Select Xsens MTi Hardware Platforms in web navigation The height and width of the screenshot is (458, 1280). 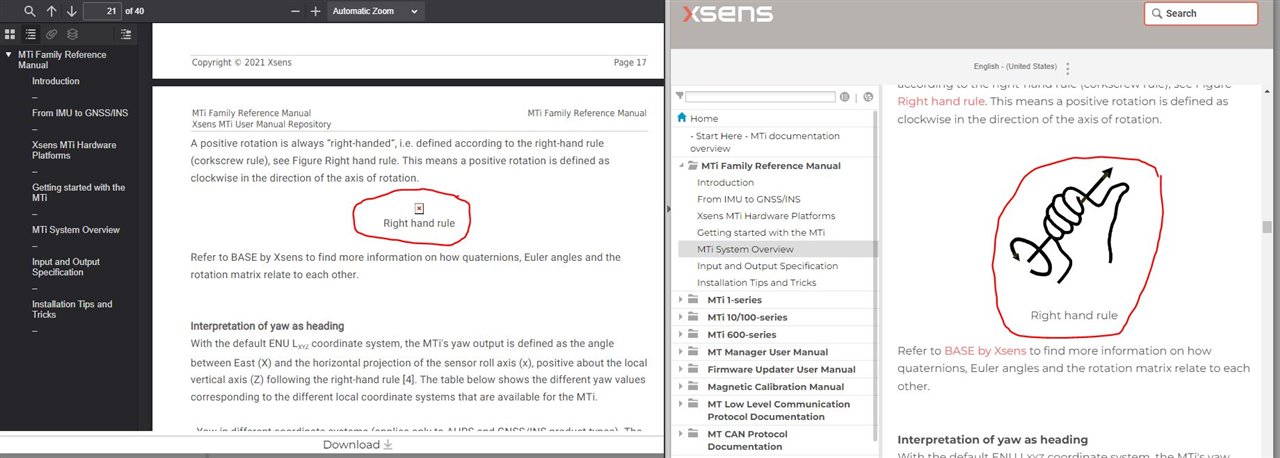[x=766, y=216]
